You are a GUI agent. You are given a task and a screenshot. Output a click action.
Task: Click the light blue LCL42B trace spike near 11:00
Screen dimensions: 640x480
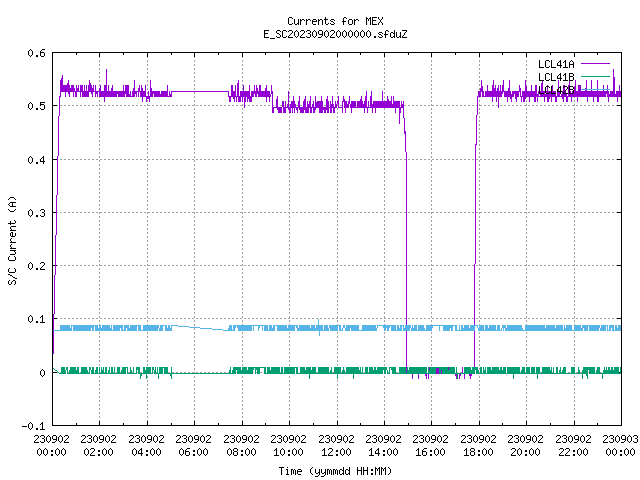[x=319, y=327]
